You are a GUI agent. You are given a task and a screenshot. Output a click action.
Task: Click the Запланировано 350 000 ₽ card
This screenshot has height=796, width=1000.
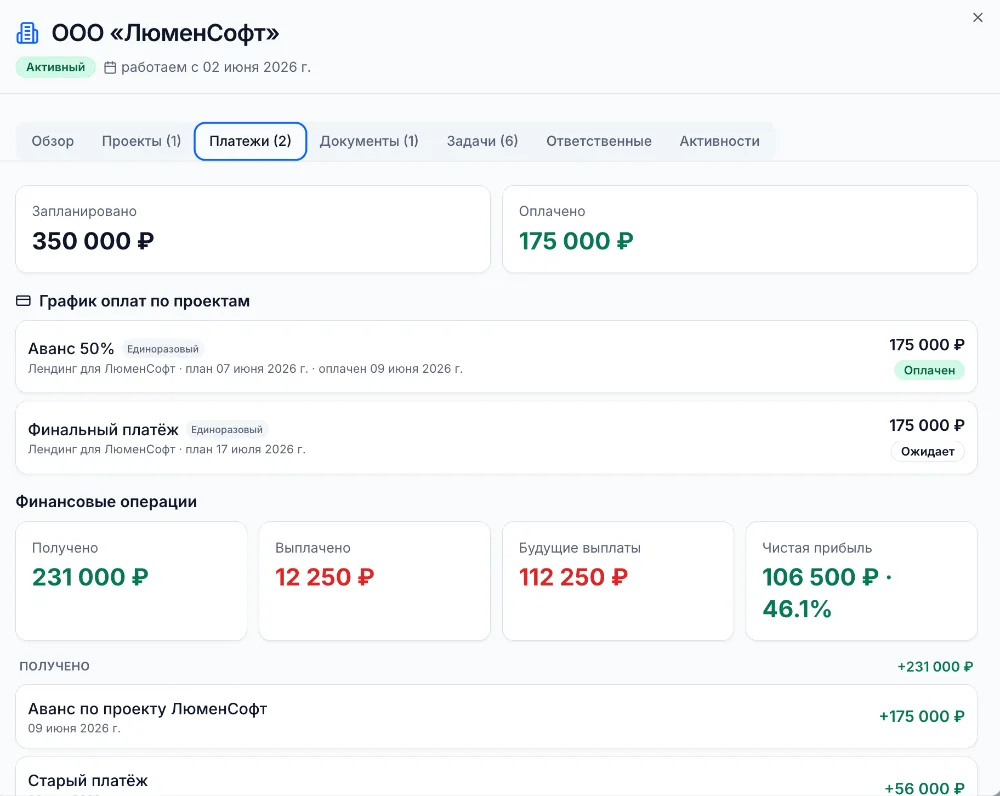[253, 229]
